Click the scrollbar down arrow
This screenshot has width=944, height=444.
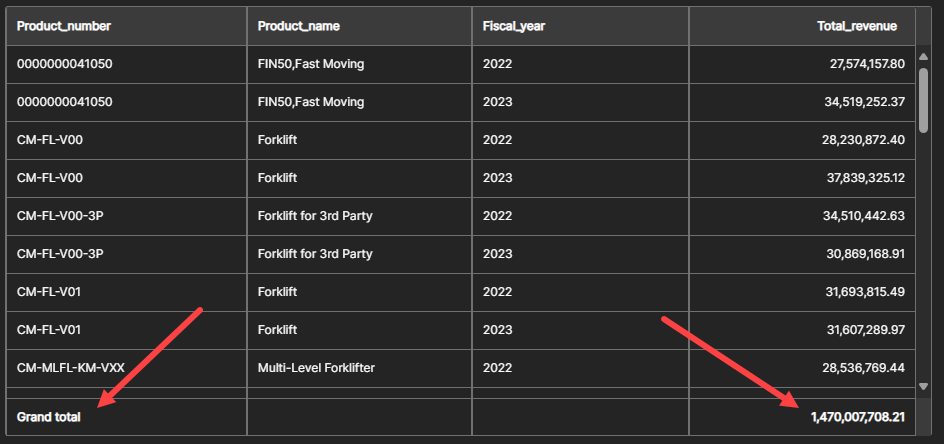tap(924, 386)
